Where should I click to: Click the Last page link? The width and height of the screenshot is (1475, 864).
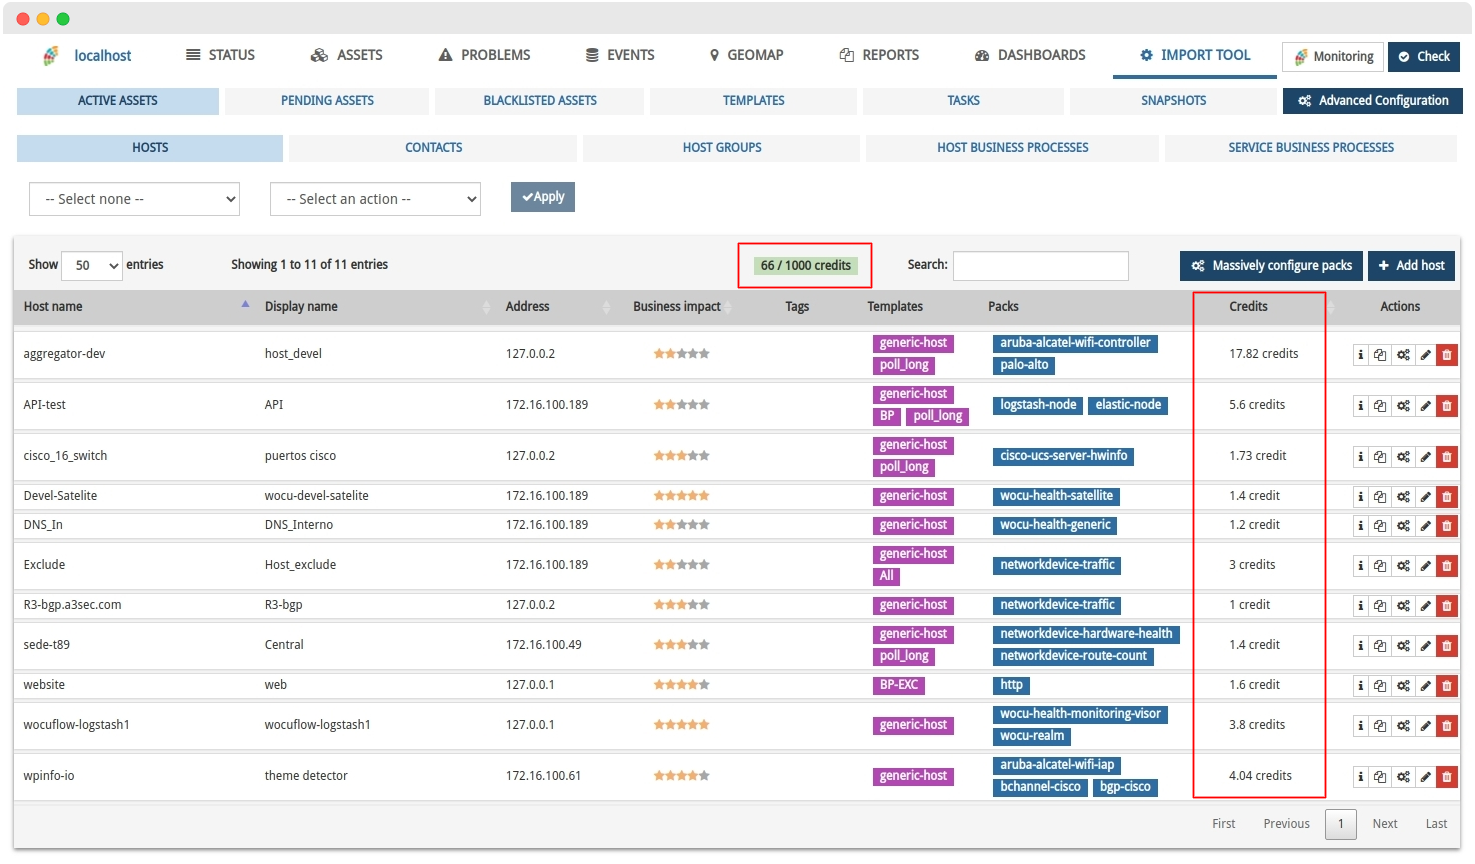[1436, 824]
